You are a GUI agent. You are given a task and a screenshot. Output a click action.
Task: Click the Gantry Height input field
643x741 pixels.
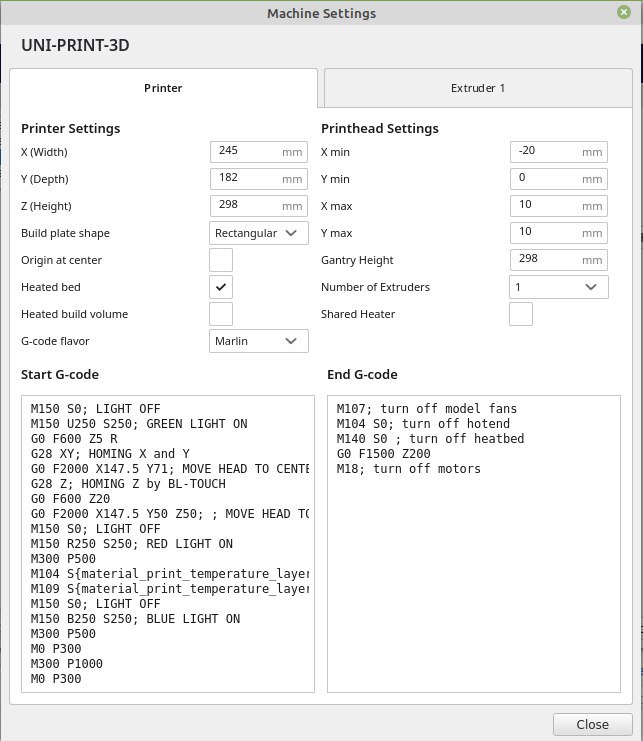[559, 259]
